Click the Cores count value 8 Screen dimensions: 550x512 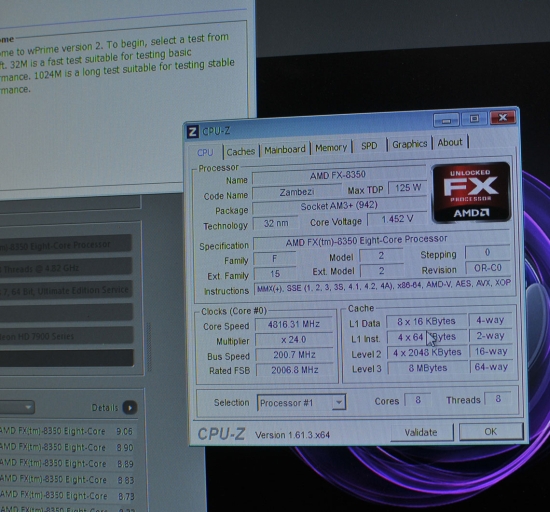click(x=418, y=400)
